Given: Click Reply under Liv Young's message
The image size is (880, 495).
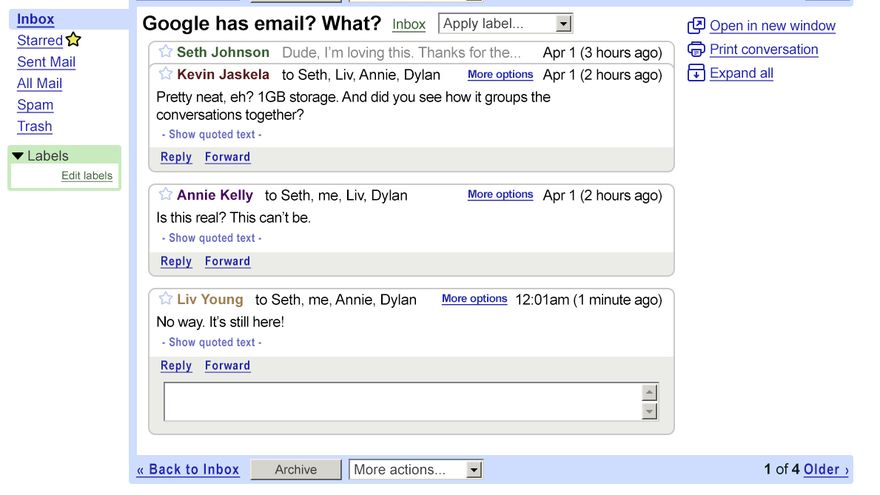Looking at the screenshot, I should tap(176, 366).
